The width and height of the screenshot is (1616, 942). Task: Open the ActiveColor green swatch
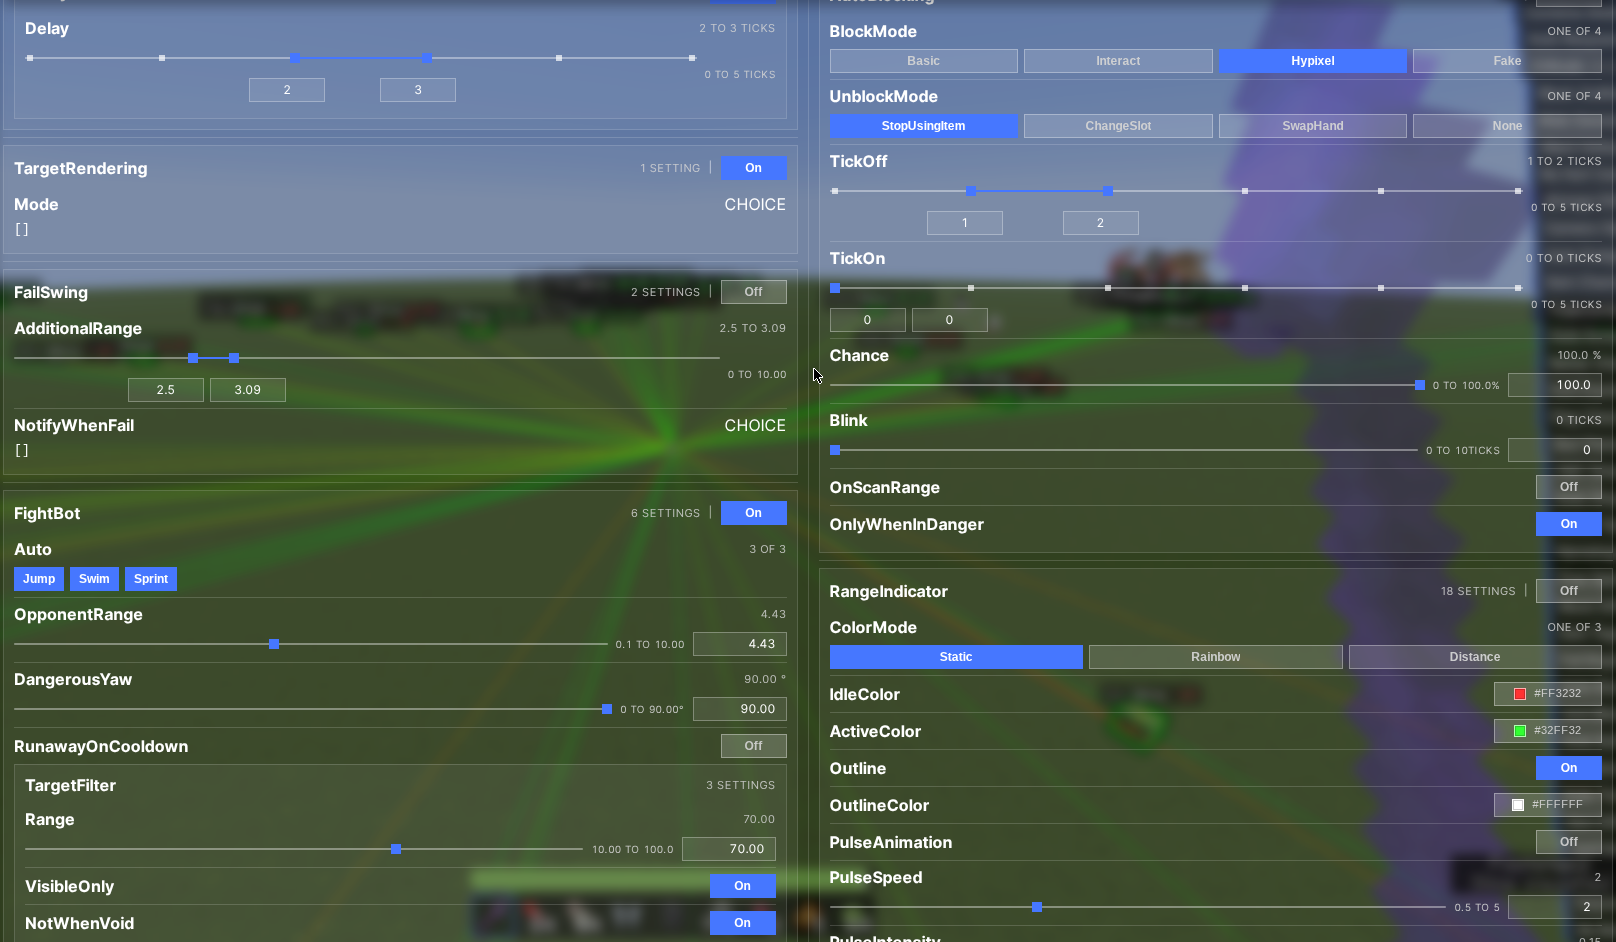pos(1520,731)
